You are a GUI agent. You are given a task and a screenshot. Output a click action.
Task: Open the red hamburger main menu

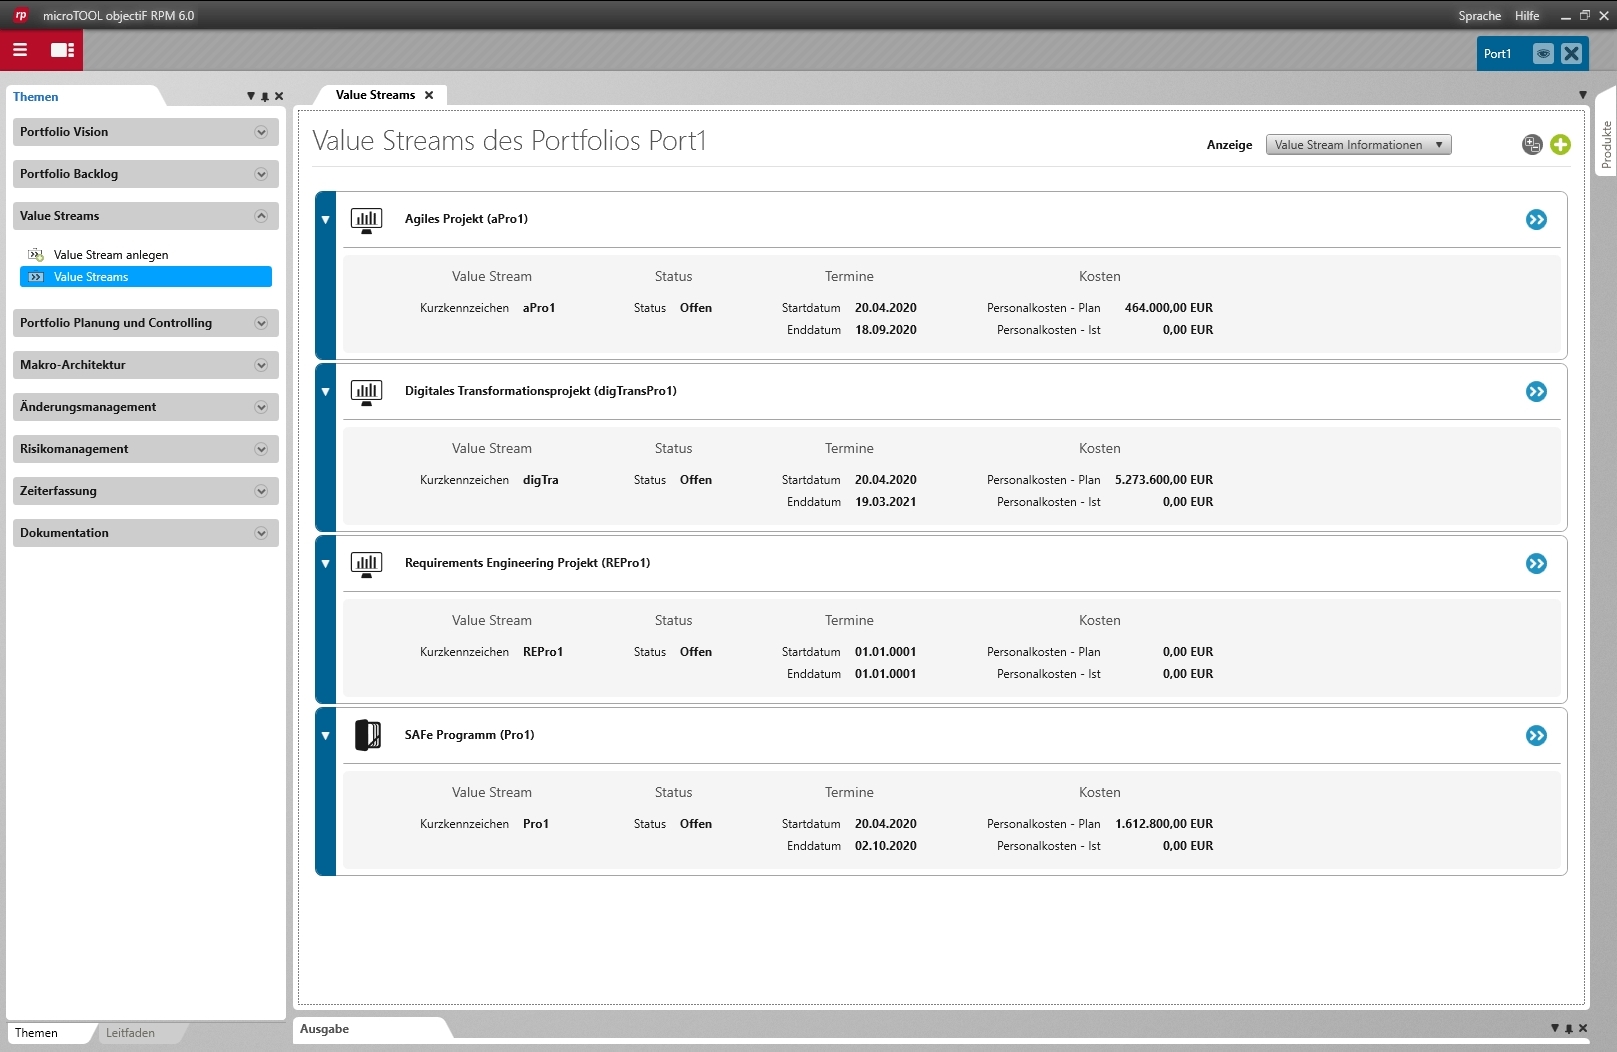pyautogui.click(x=20, y=50)
